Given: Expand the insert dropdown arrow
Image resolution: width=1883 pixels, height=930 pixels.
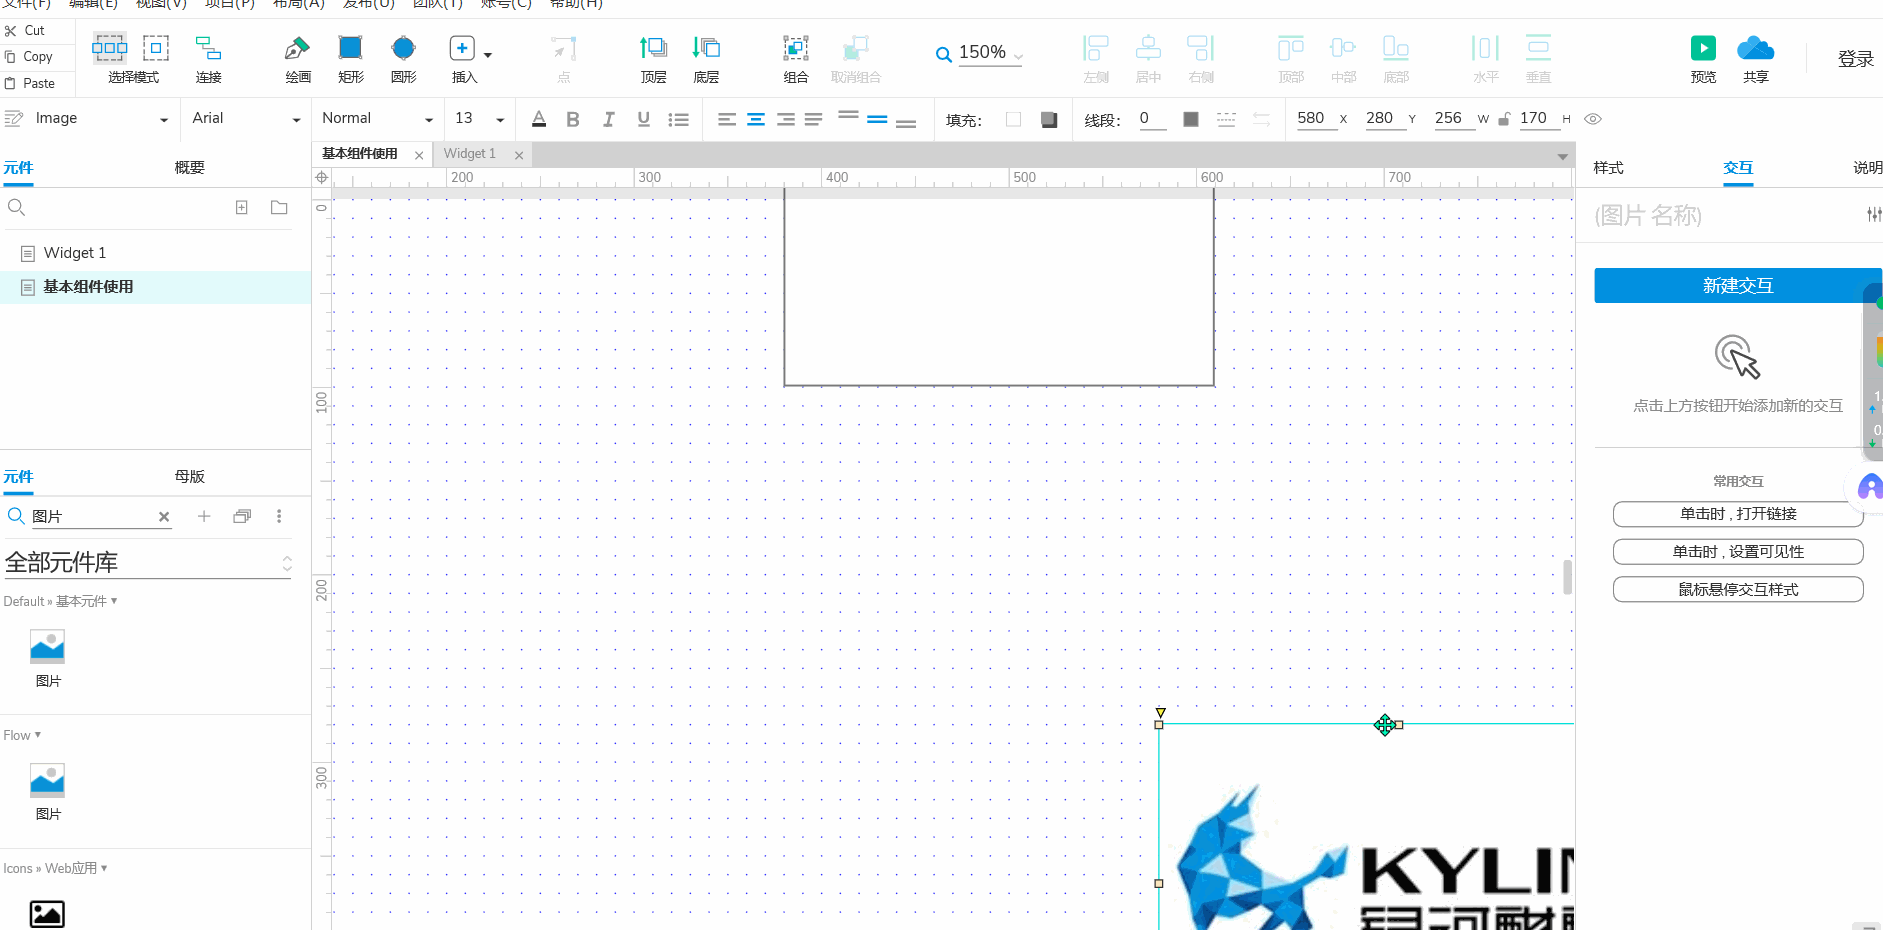Looking at the screenshot, I should tap(488, 55).
